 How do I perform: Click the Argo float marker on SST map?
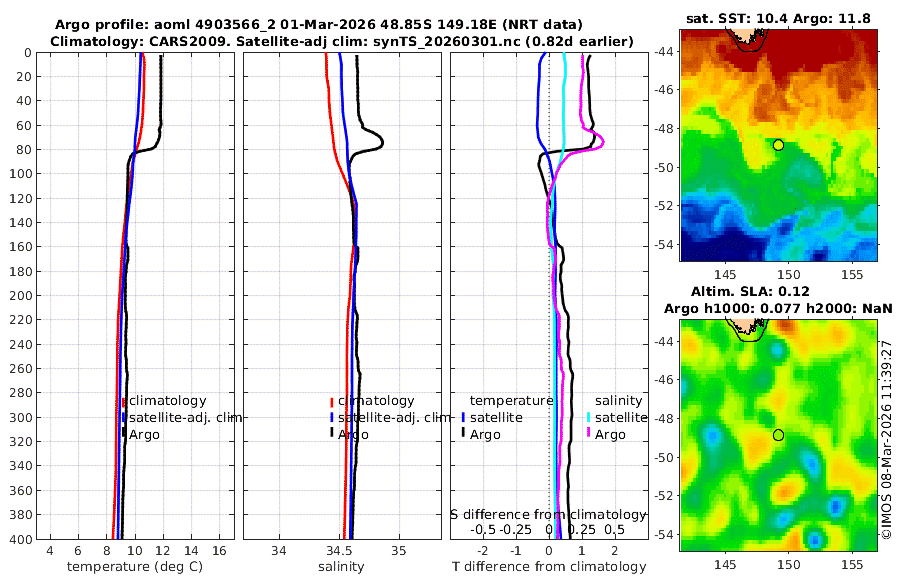point(778,145)
